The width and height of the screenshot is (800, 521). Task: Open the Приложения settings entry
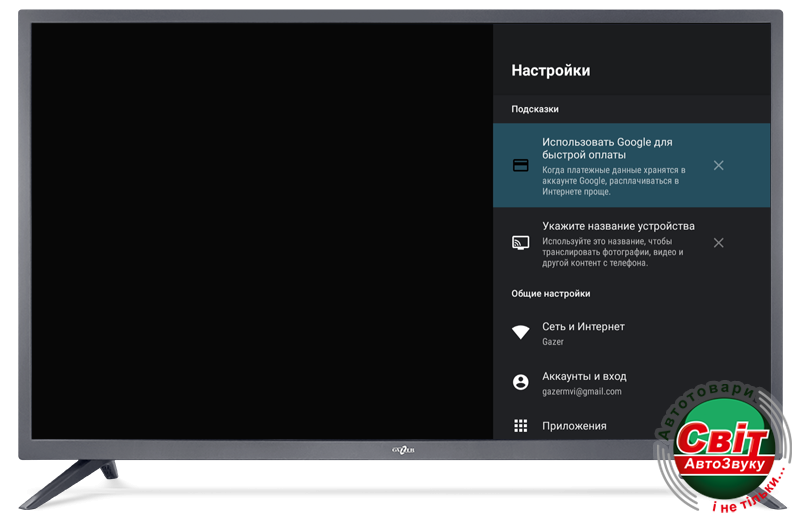click(x=574, y=426)
